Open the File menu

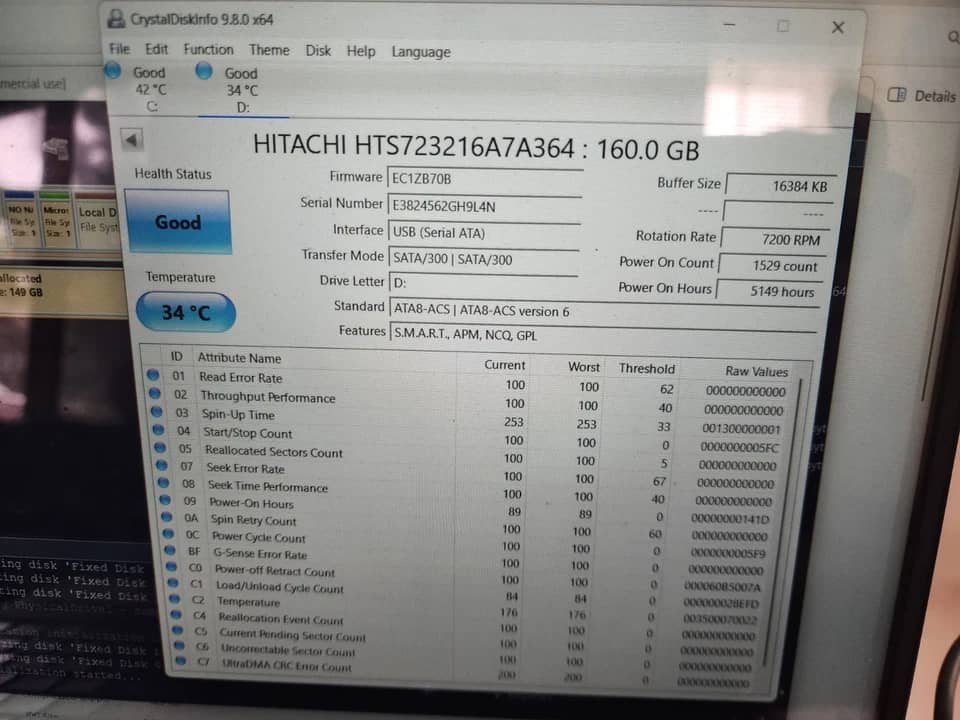[x=119, y=48]
